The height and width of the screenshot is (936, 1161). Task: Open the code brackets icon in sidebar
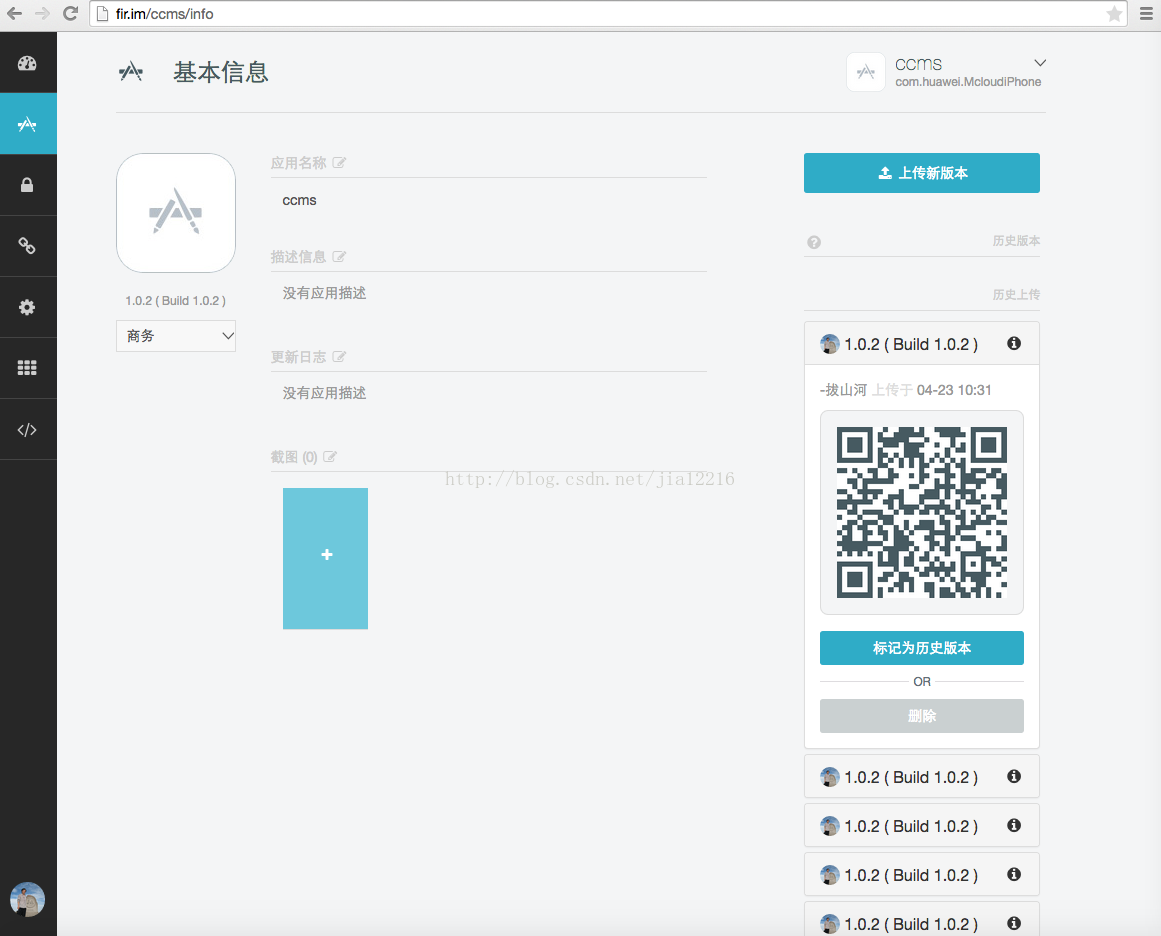pyautogui.click(x=27, y=429)
